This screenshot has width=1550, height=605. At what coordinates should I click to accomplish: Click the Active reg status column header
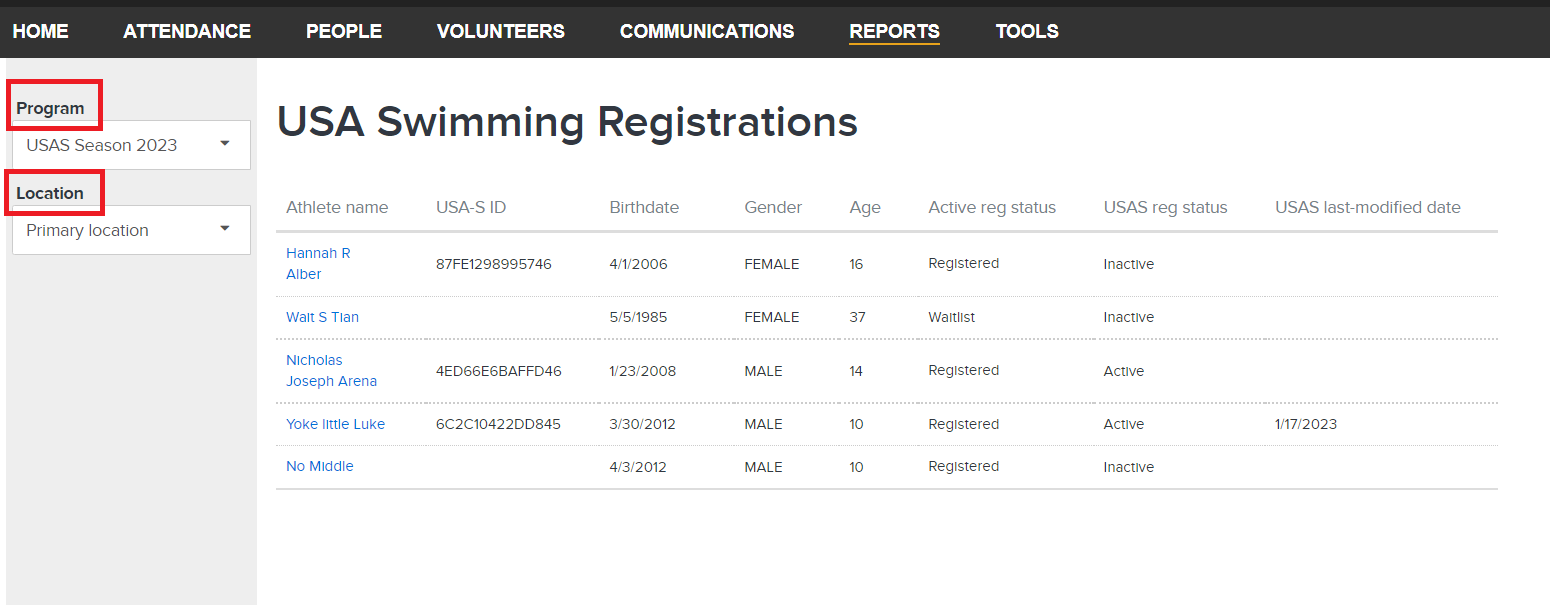click(992, 207)
